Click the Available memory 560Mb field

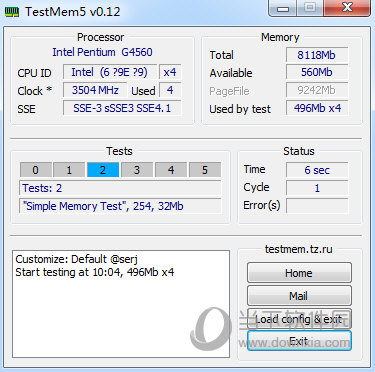[317, 72]
